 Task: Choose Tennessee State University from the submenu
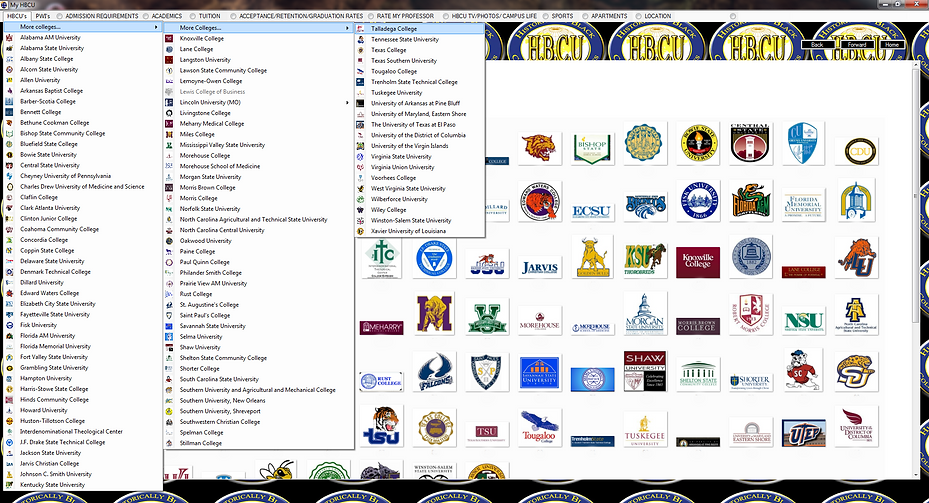(x=405, y=39)
